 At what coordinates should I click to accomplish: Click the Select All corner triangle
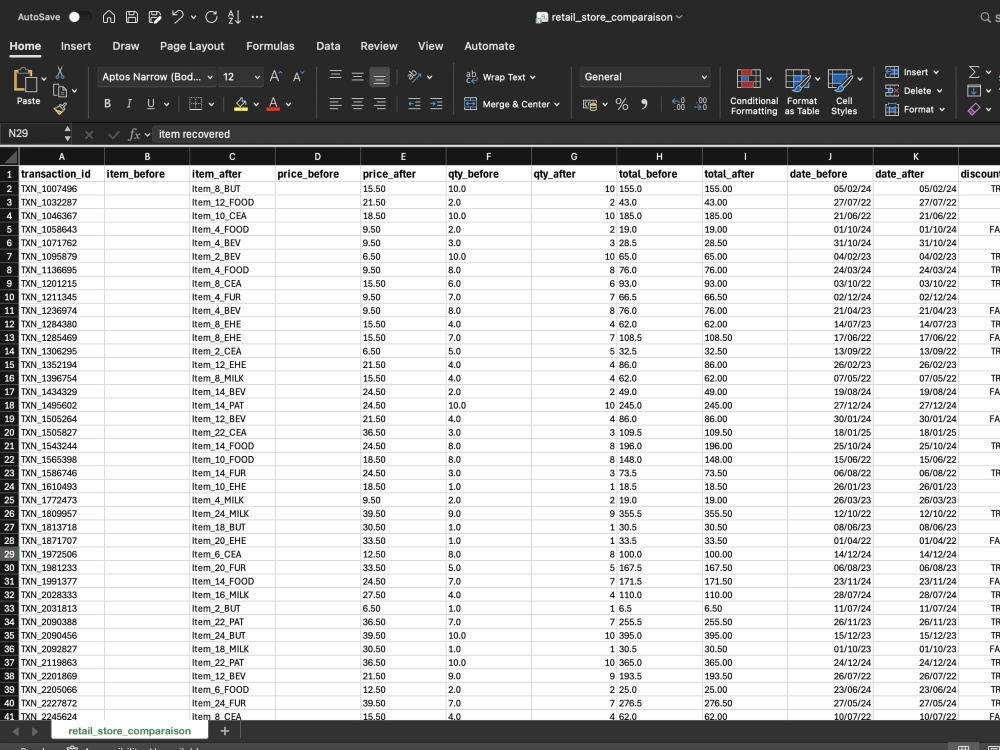(x=10, y=157)
